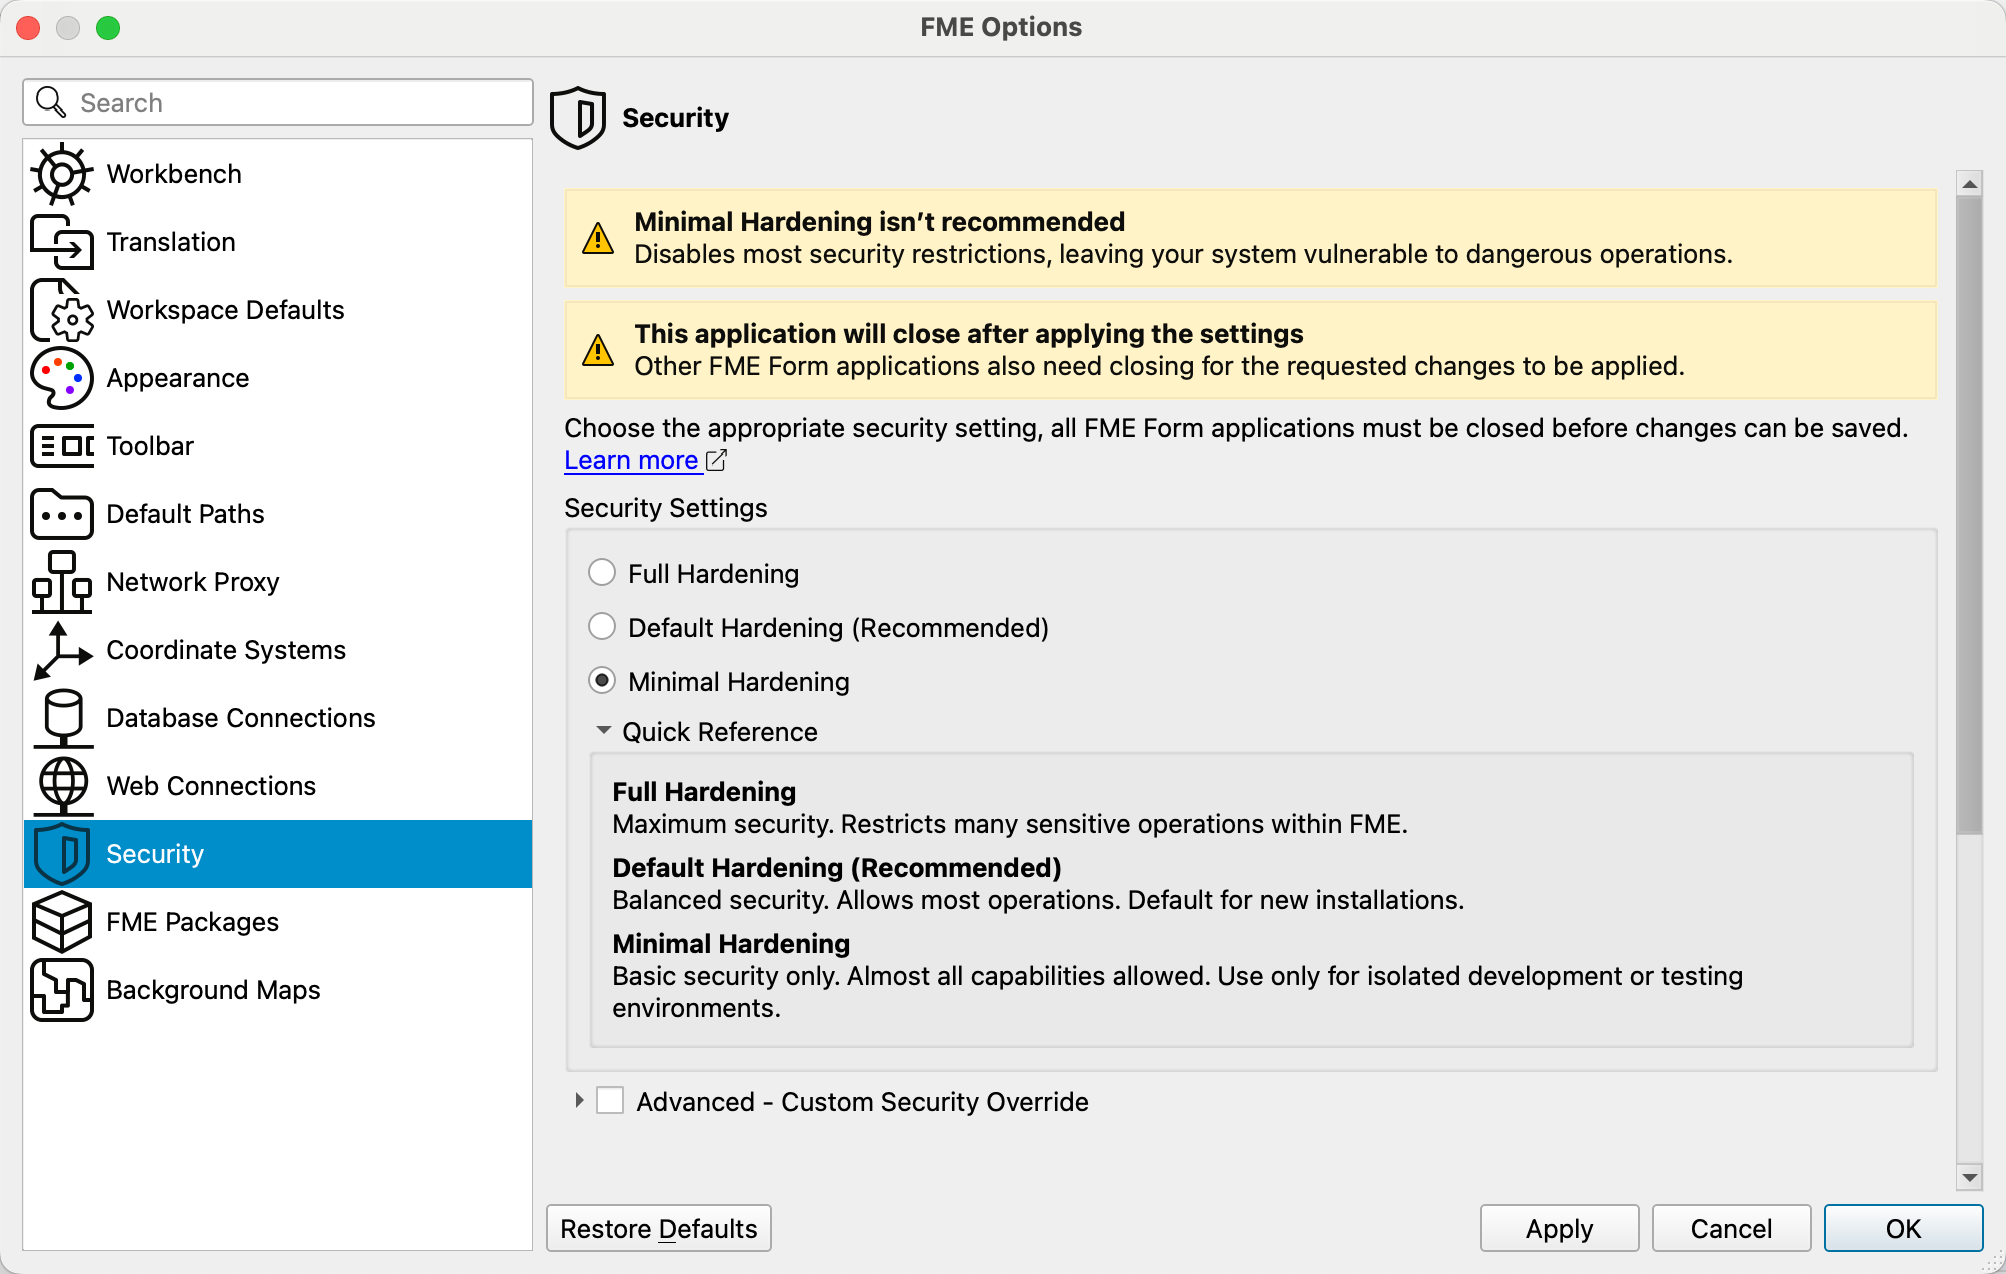
Task: Click the Cancel button
Action: click(x=1732, y=1228)
